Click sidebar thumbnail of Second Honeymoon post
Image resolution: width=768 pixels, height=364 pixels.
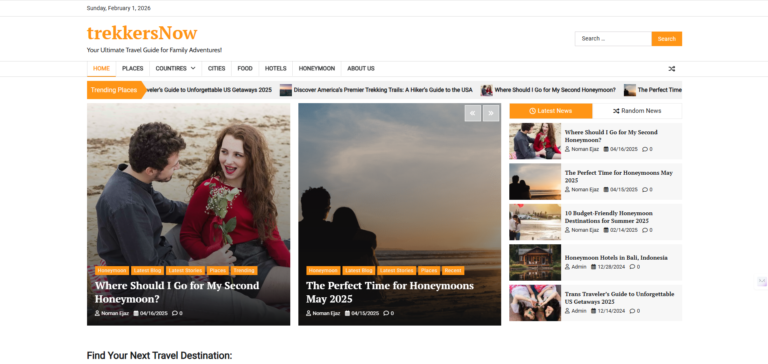pos(535,141)
